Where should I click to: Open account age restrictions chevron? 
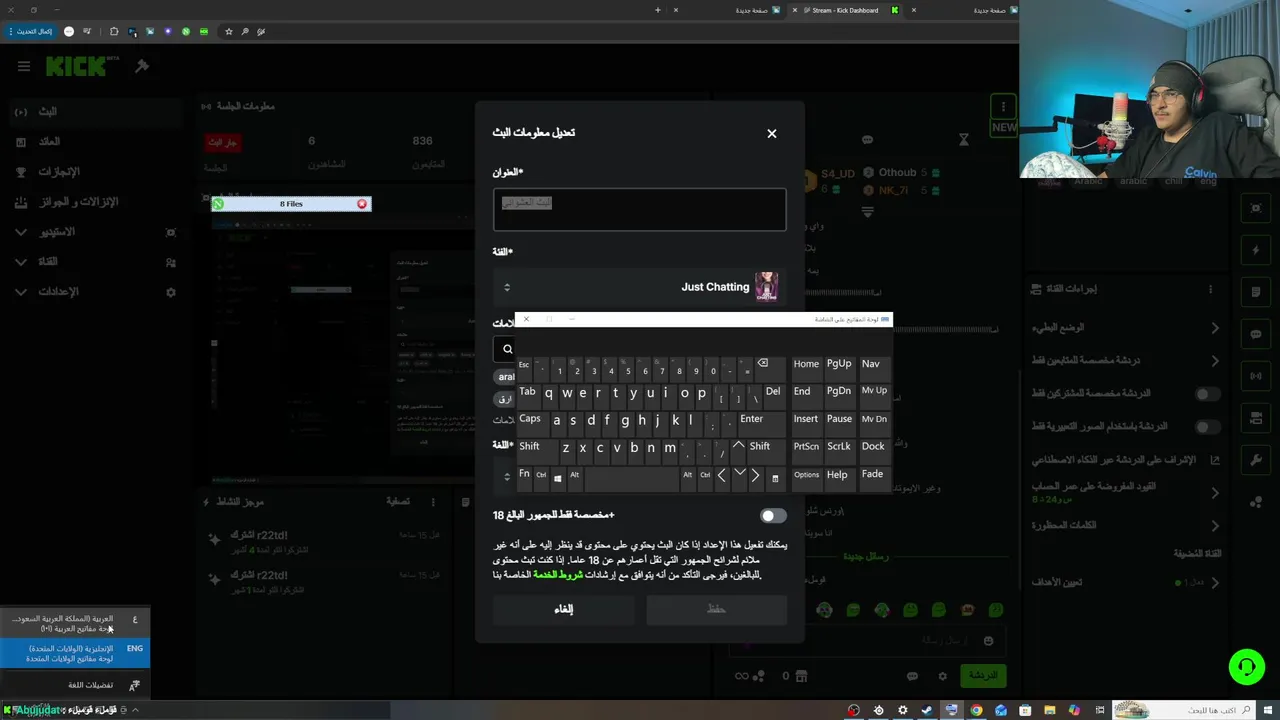point(1215,493)
